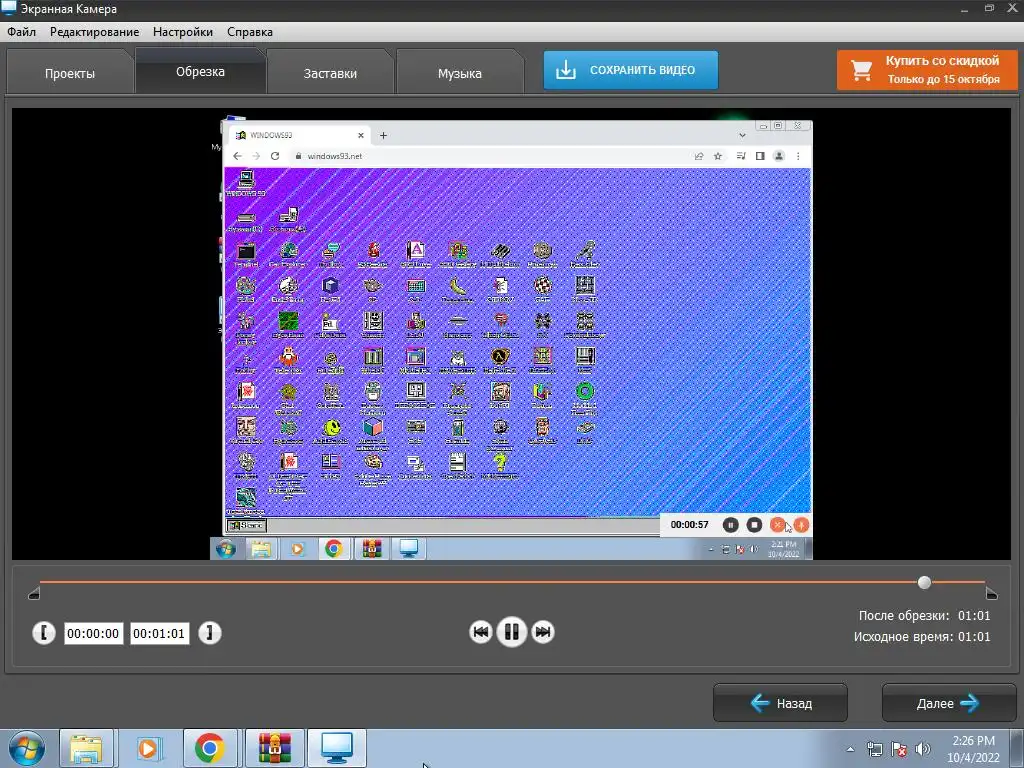Screen dimensions: 1024x768
Task: Open File Explorer from the taskbar
Action: coord(86,748)
